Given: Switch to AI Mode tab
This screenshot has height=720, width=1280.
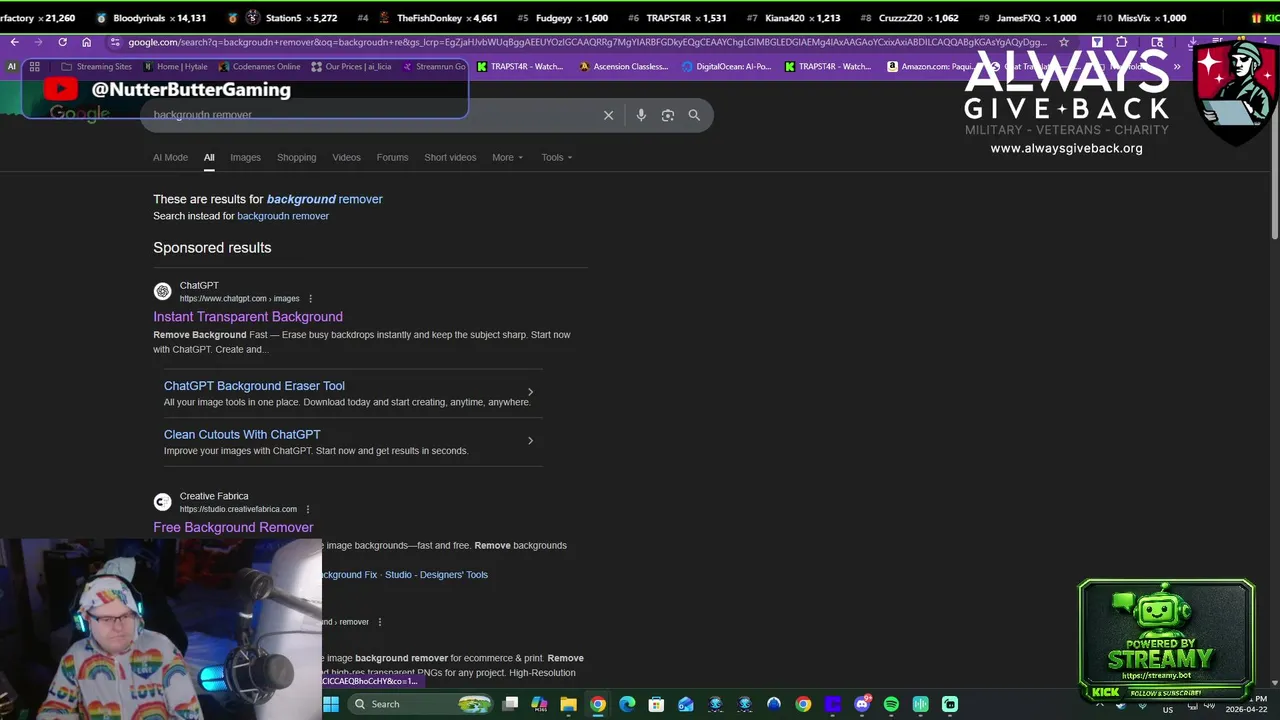Looking at the screenshot, I should pyautogui.click(x=170, y=157).
